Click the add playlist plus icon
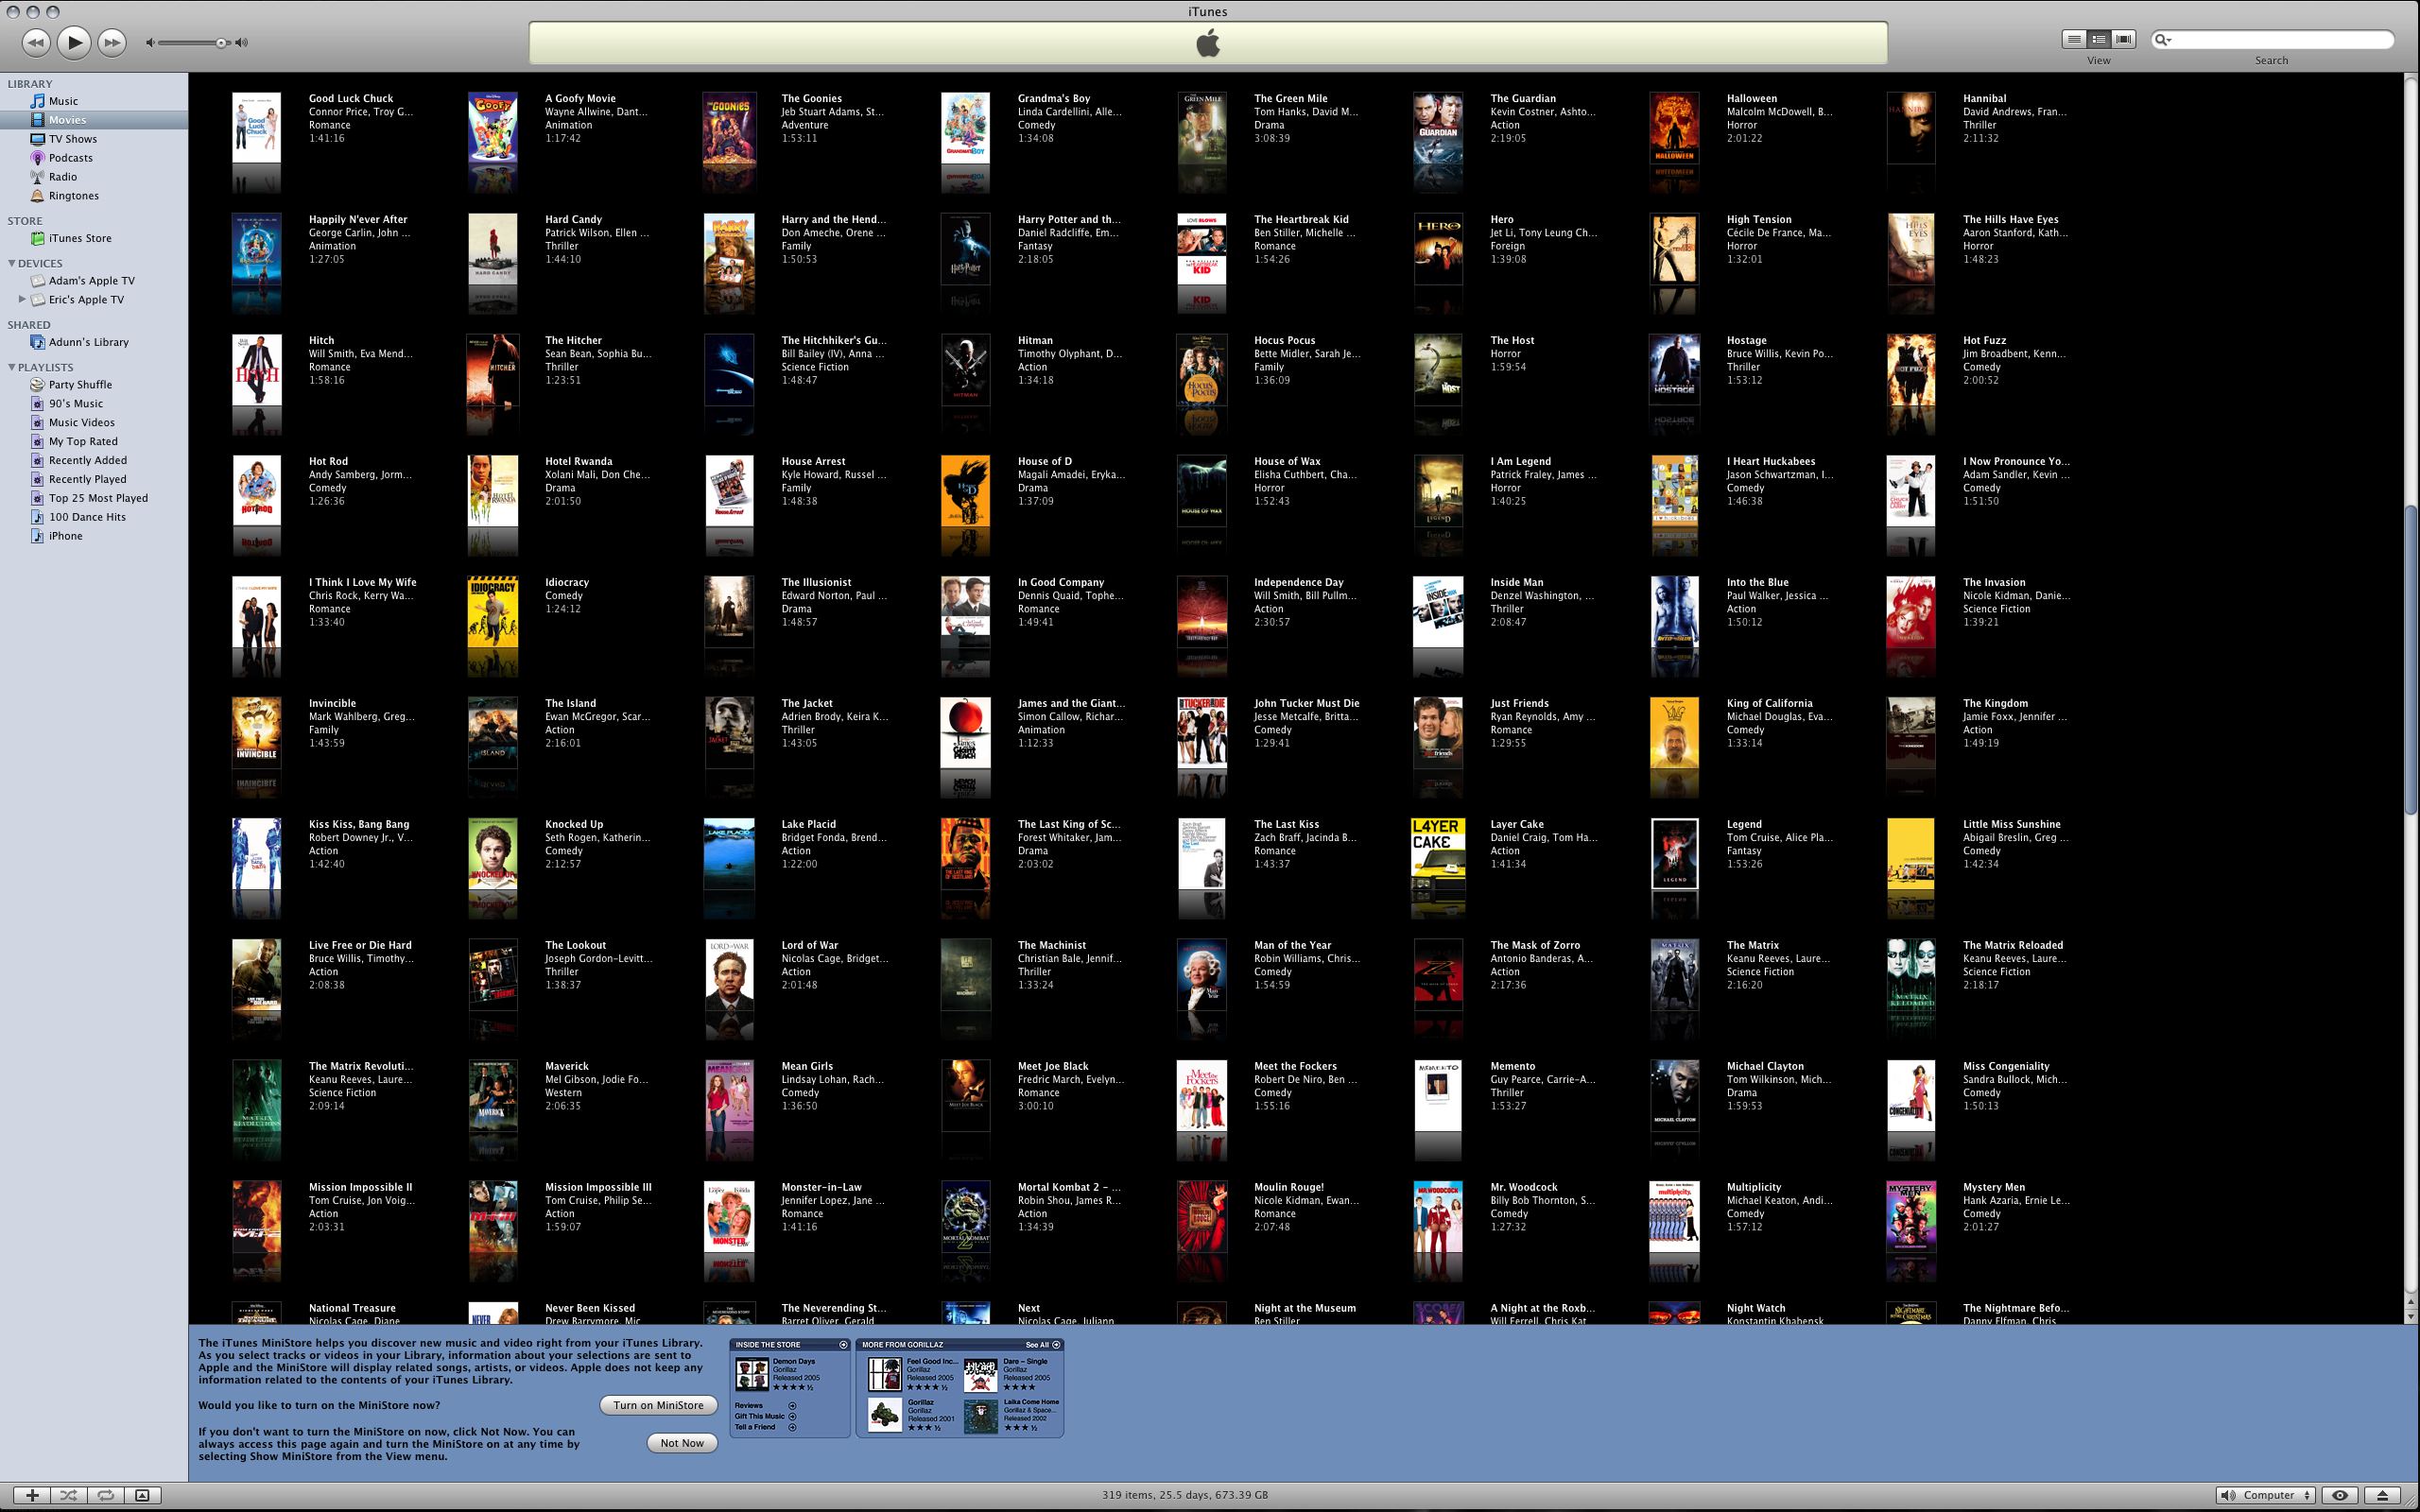The height and width of the screenshot is (1512, 2420). [32, 1495]
